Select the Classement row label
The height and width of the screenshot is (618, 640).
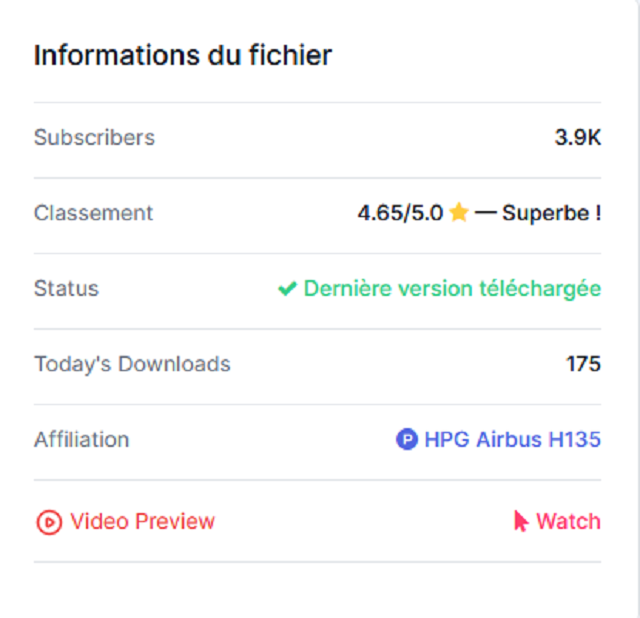[93, 213]
